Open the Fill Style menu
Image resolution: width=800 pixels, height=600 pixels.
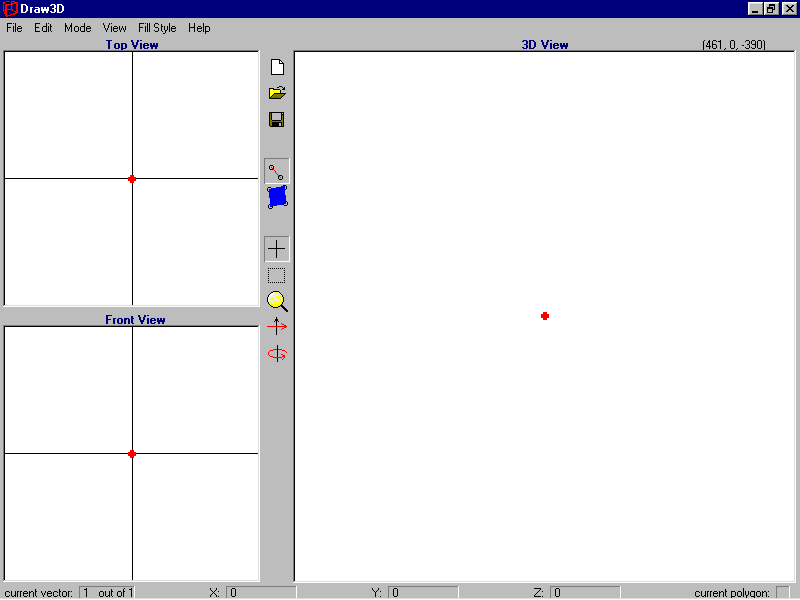(157, 28)
